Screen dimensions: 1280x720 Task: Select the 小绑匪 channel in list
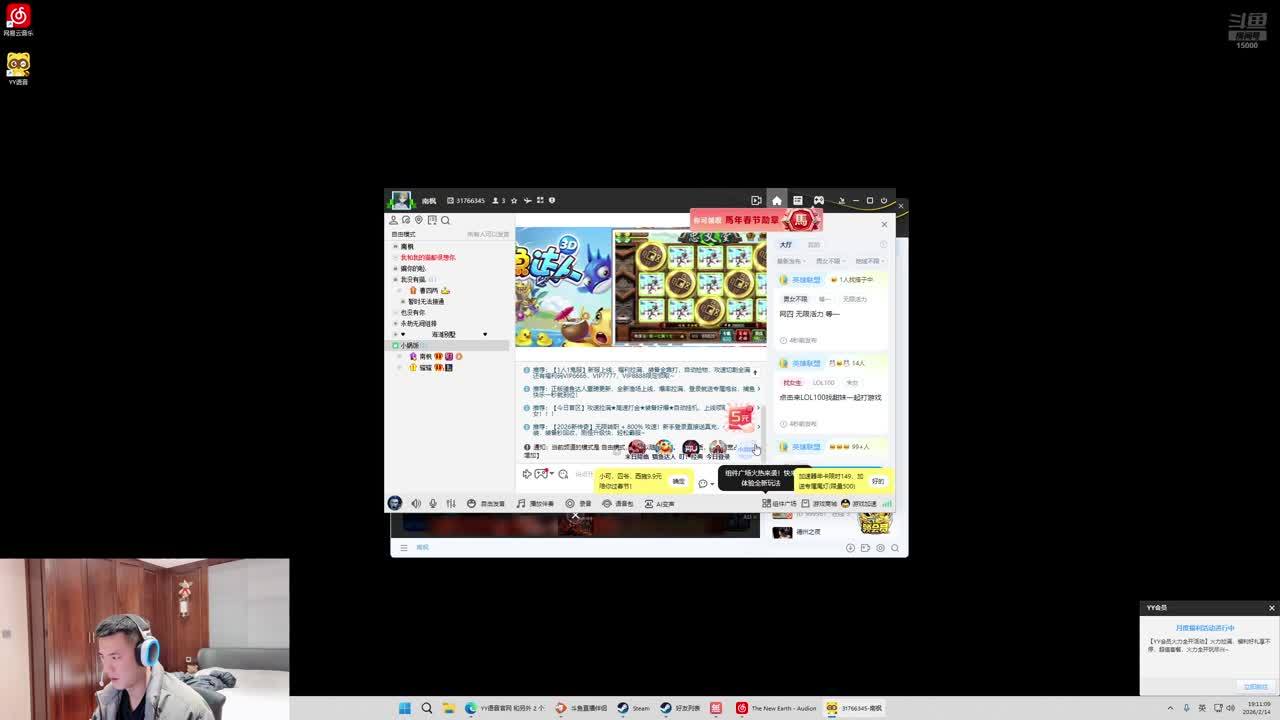[409, 345]
